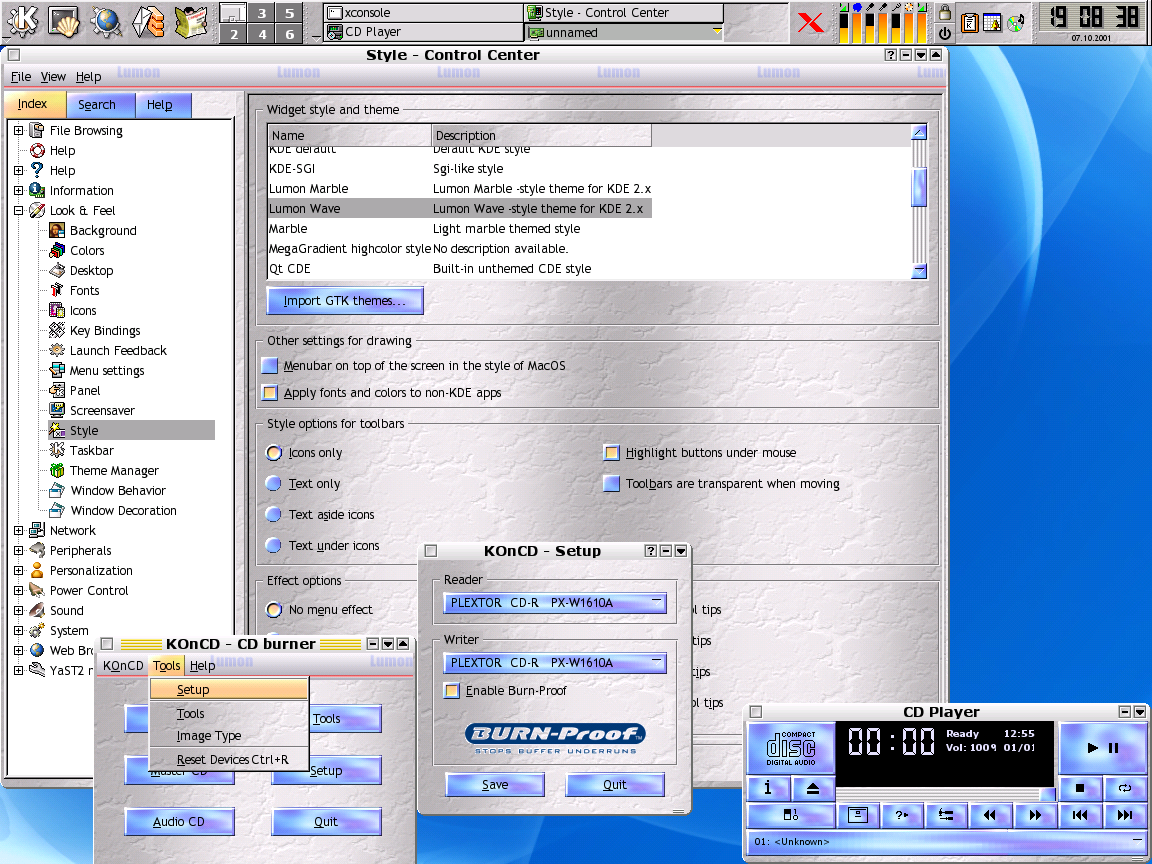1152x864 pixels.
Task: Open the K menu launcher icon
Action: coord(22,21)
